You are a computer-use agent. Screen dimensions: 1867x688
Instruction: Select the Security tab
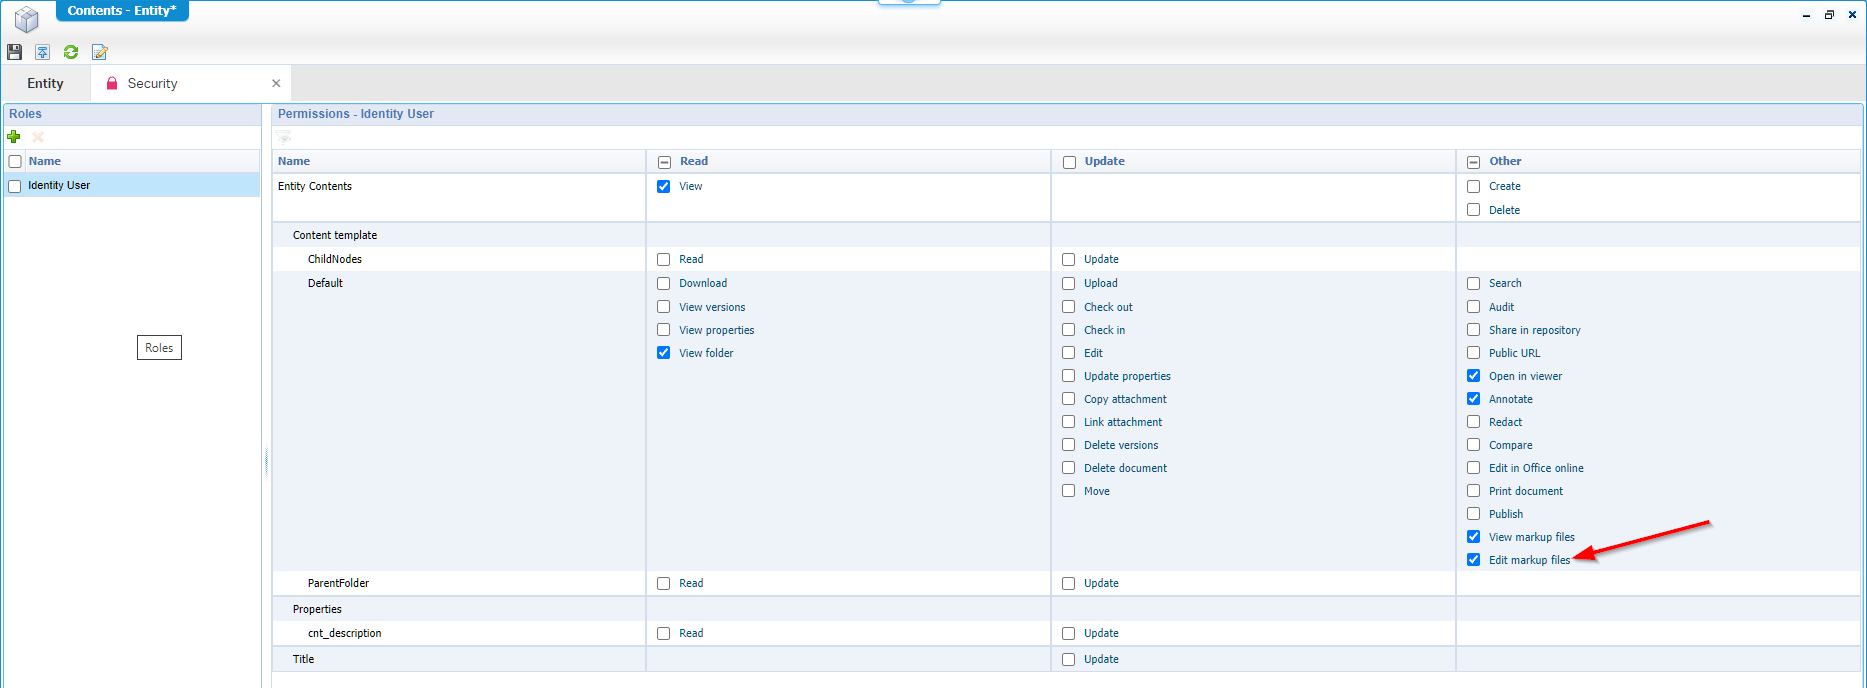click(152, 84)
